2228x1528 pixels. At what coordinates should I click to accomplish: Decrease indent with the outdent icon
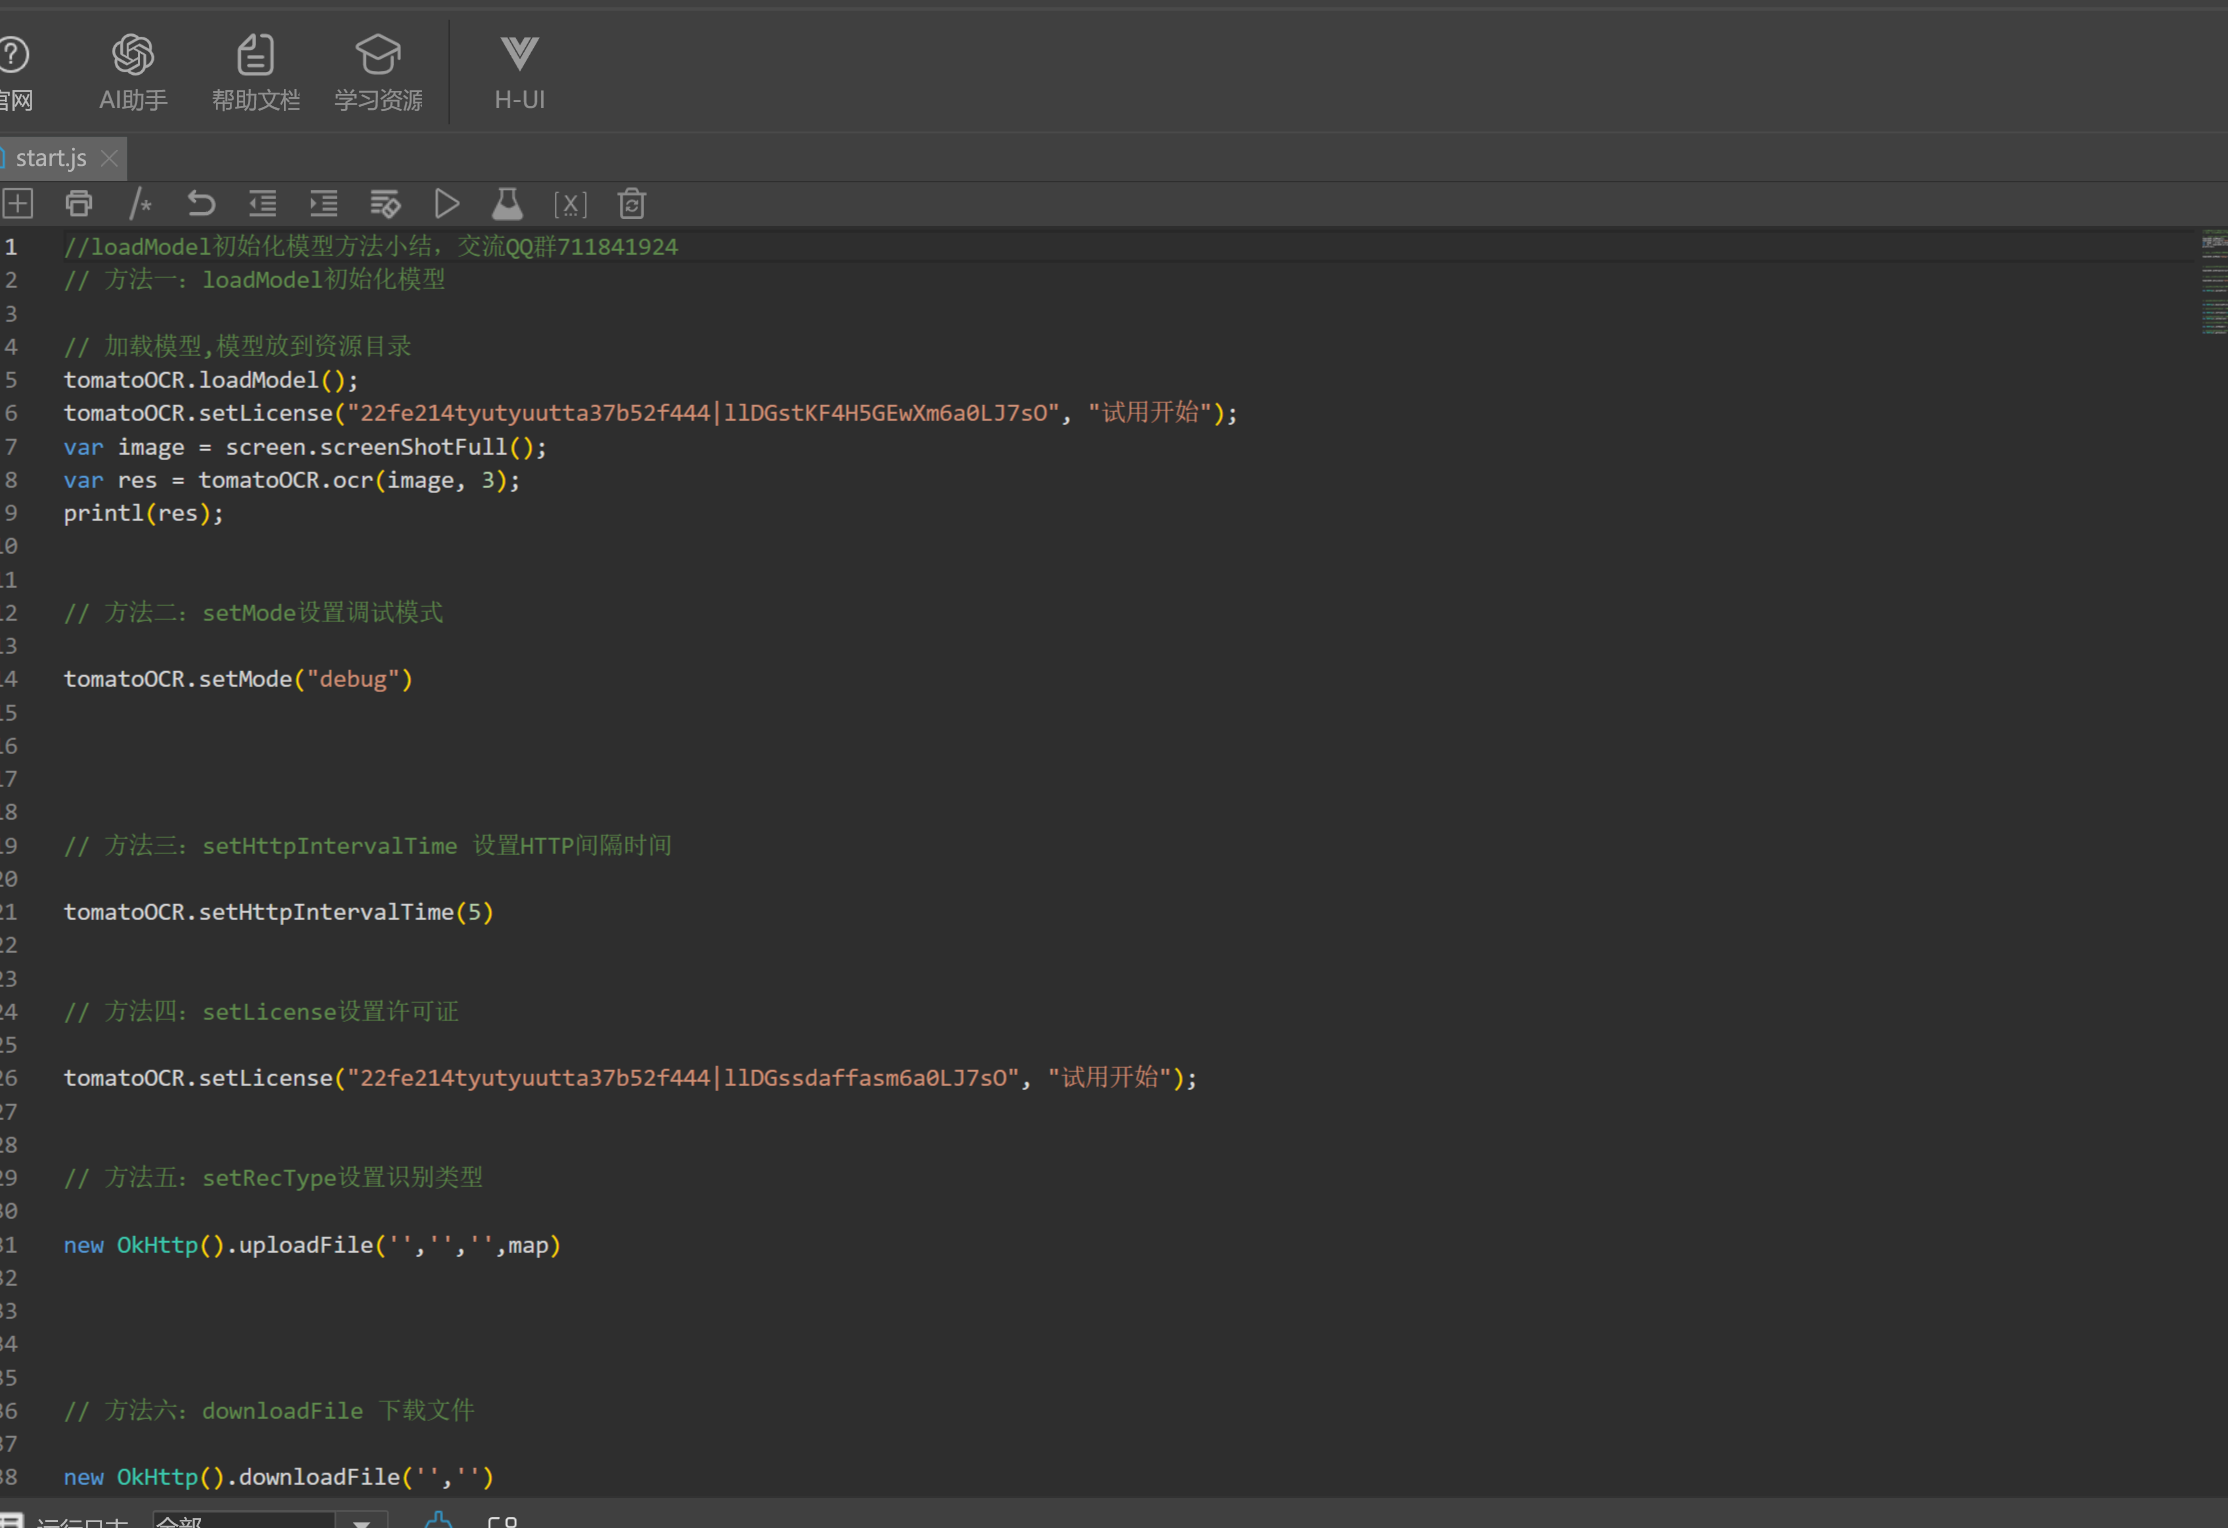pos(263,204)
